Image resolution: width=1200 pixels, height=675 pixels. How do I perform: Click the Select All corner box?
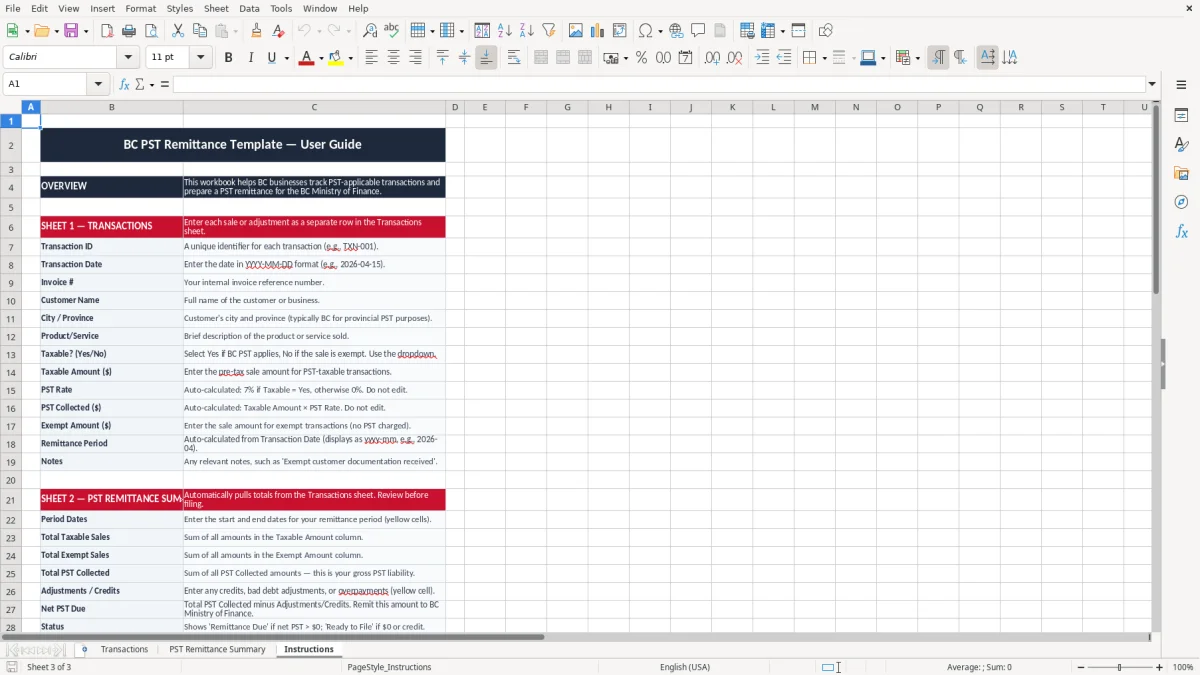coord(11,107)
